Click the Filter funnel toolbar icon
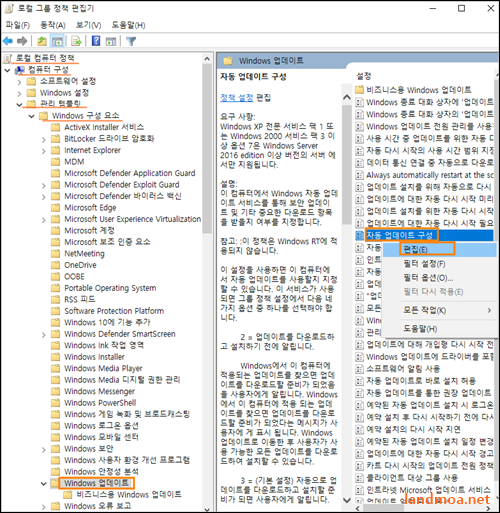The height and width of the screenshot is (513, 500). [131, 41]
